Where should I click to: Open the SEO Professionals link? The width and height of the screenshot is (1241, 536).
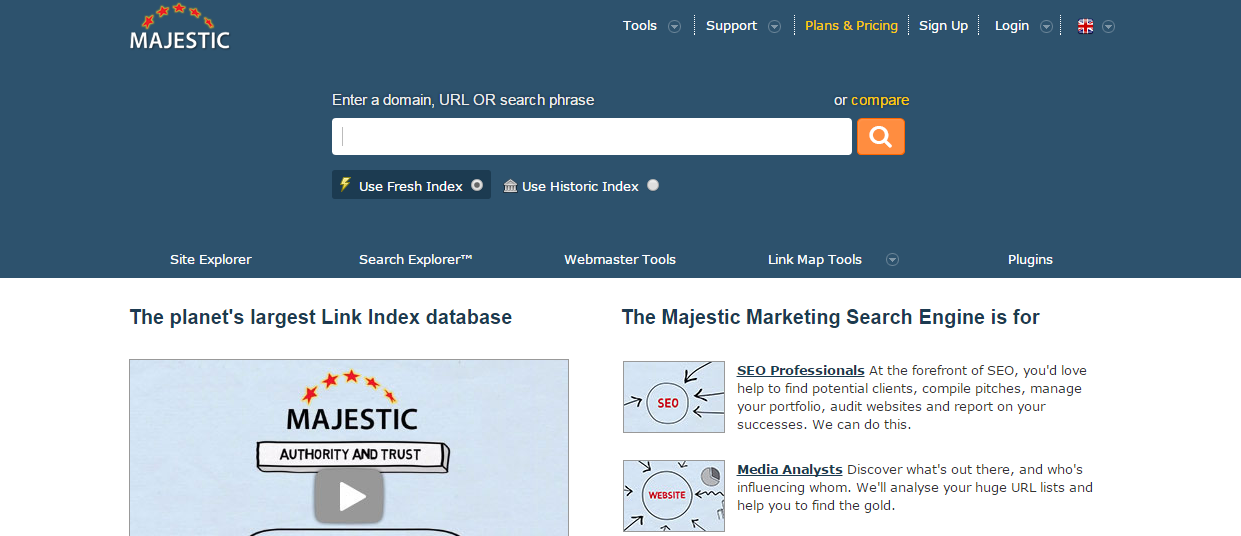801,371
